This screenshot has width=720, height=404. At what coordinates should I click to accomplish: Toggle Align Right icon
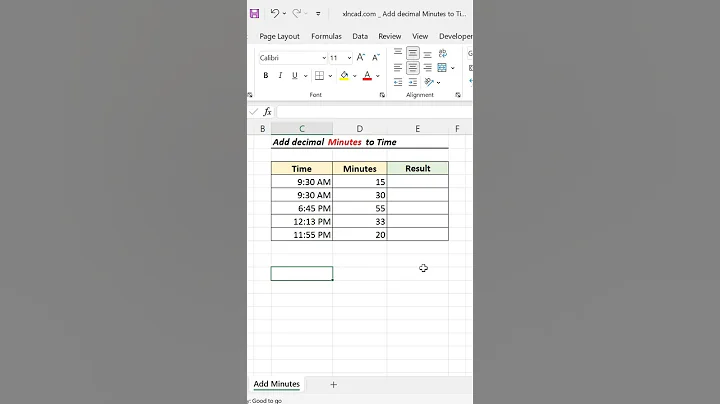pyautogui.click(x=428, y=68)
